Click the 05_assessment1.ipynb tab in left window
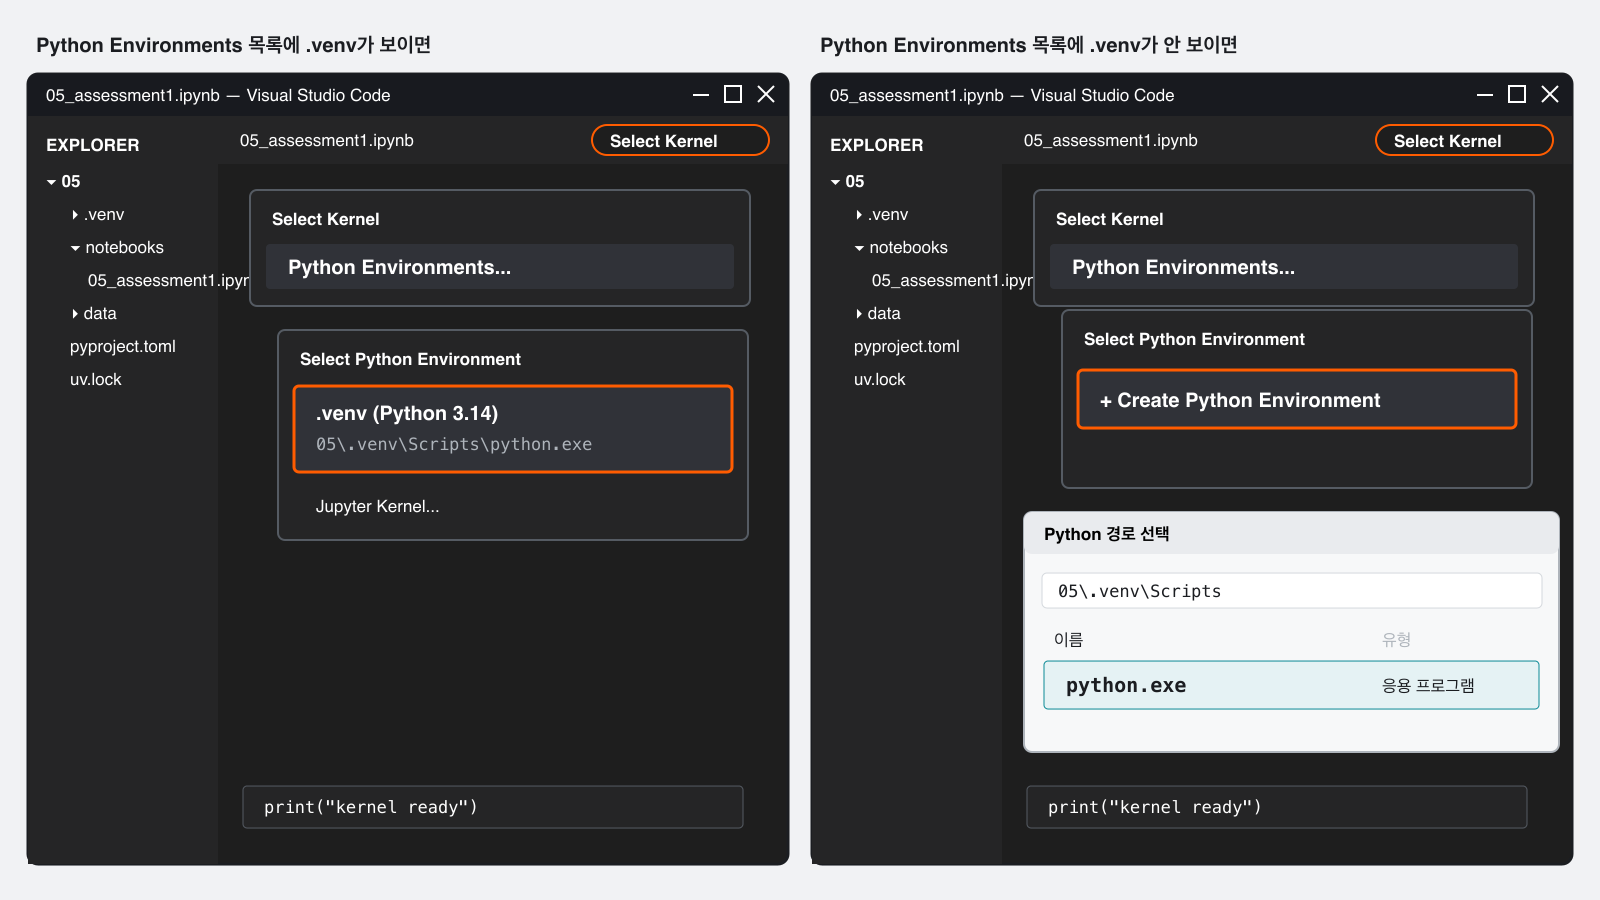Screen dimensions: 1600x900 pyautogui.click(x=327, y=140)
